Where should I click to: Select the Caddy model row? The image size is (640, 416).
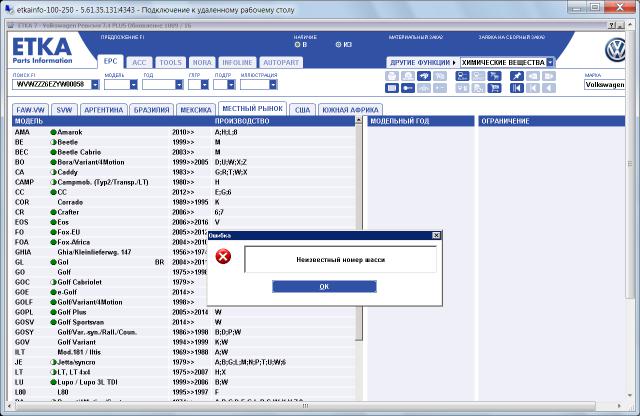(184, 172)
